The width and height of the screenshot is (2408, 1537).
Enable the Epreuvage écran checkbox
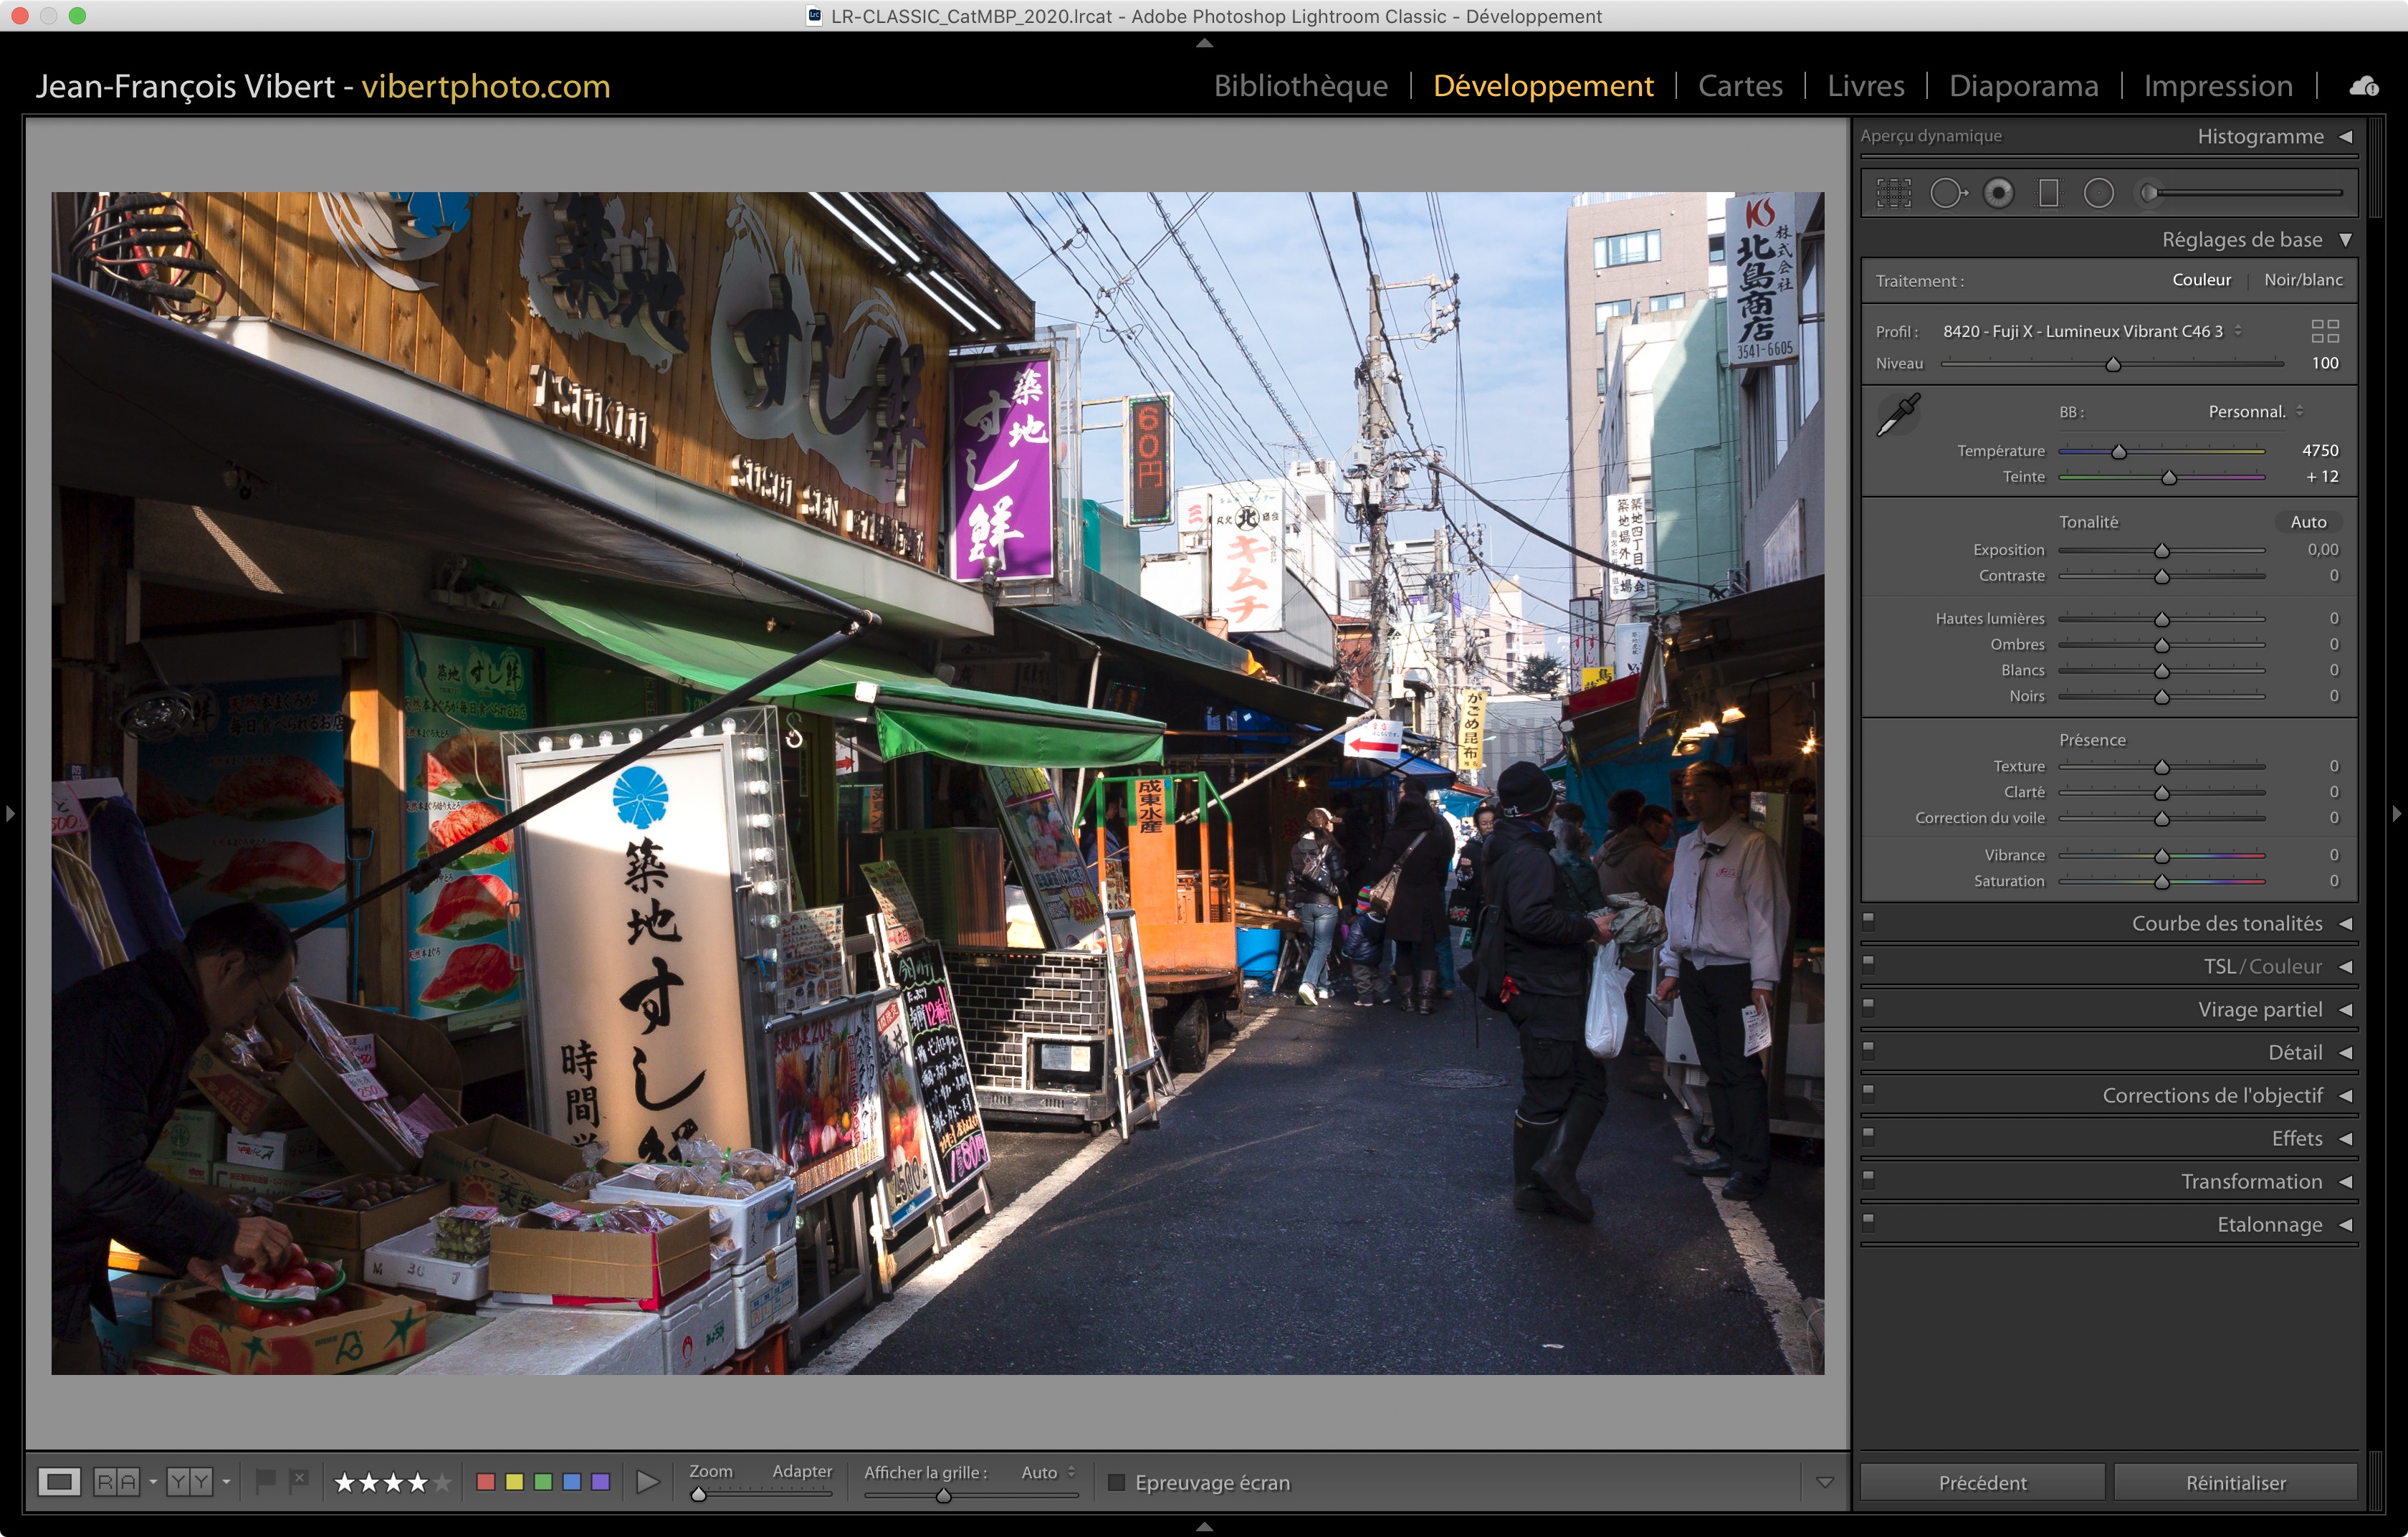pos(1116,1482)
